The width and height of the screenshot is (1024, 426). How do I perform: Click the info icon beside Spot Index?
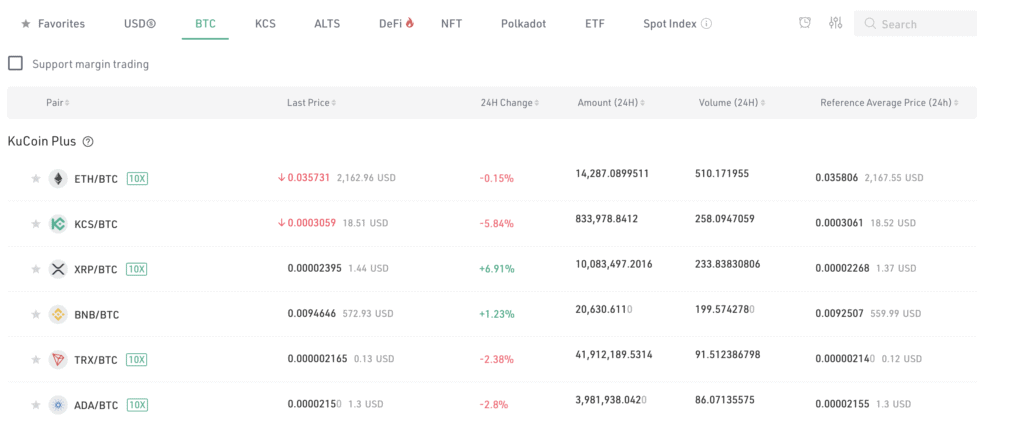pos(706,24)
